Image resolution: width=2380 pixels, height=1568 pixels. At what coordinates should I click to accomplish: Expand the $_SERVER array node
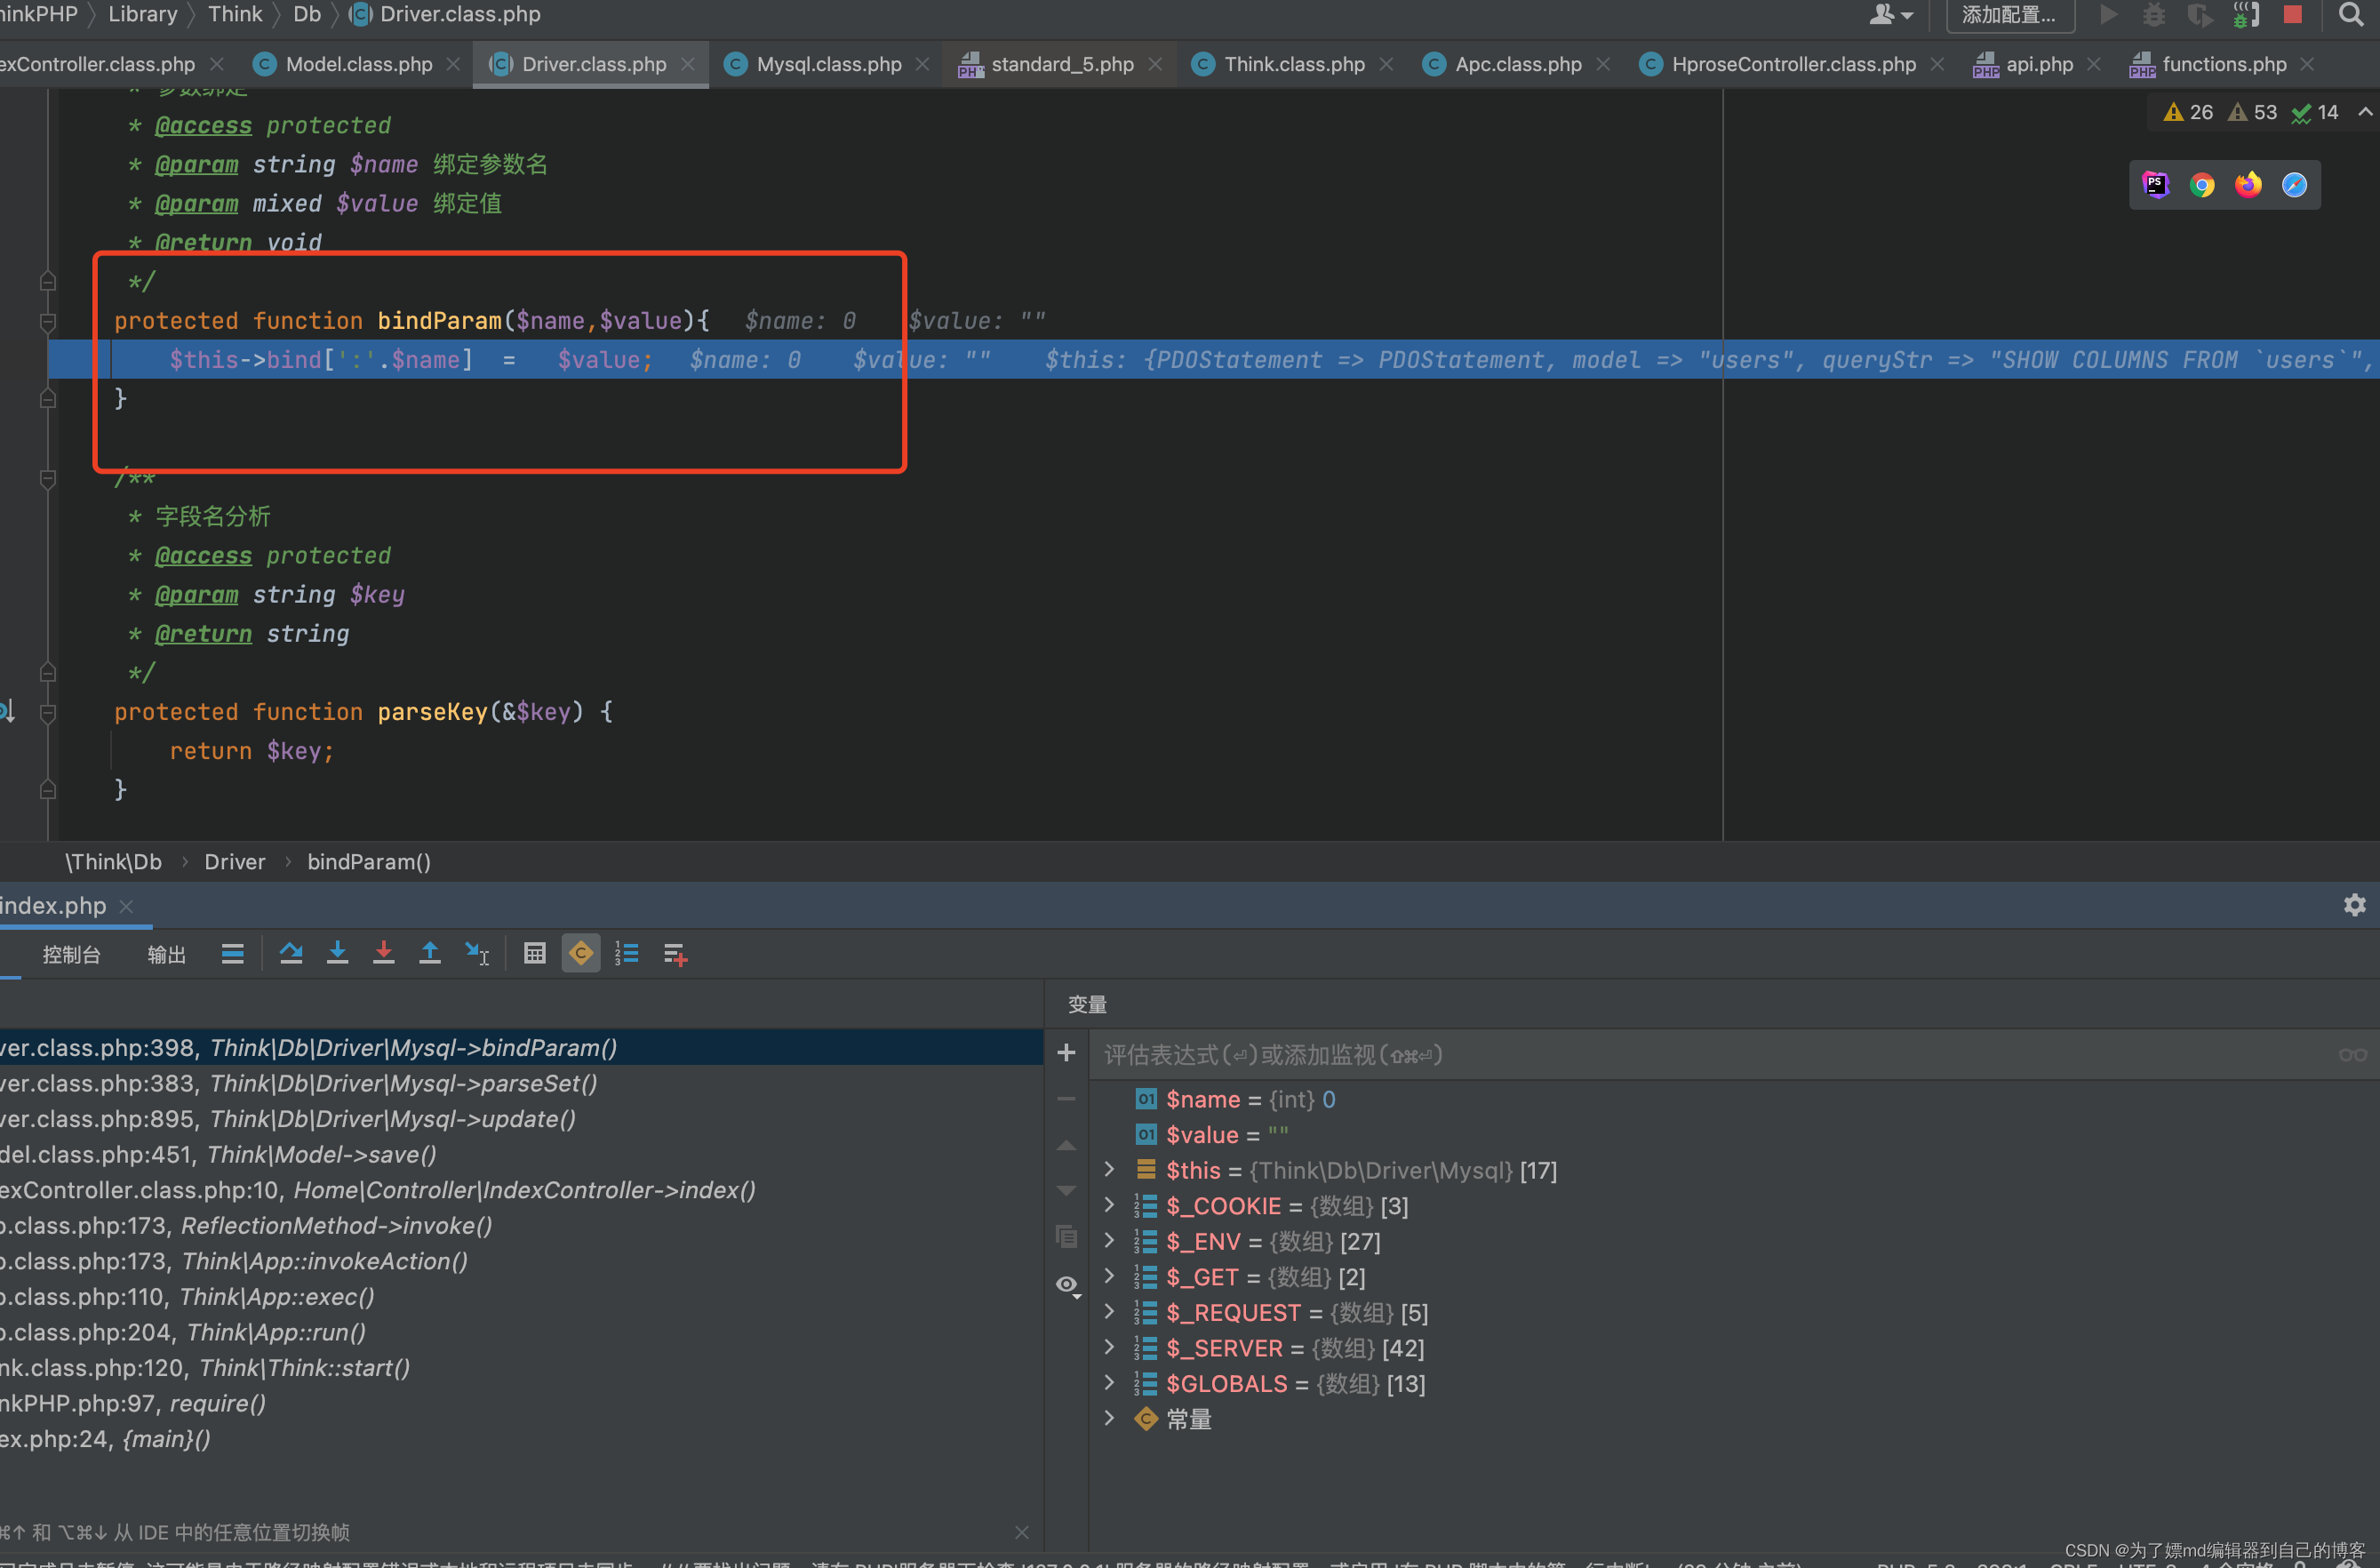coord(1109,1347)
